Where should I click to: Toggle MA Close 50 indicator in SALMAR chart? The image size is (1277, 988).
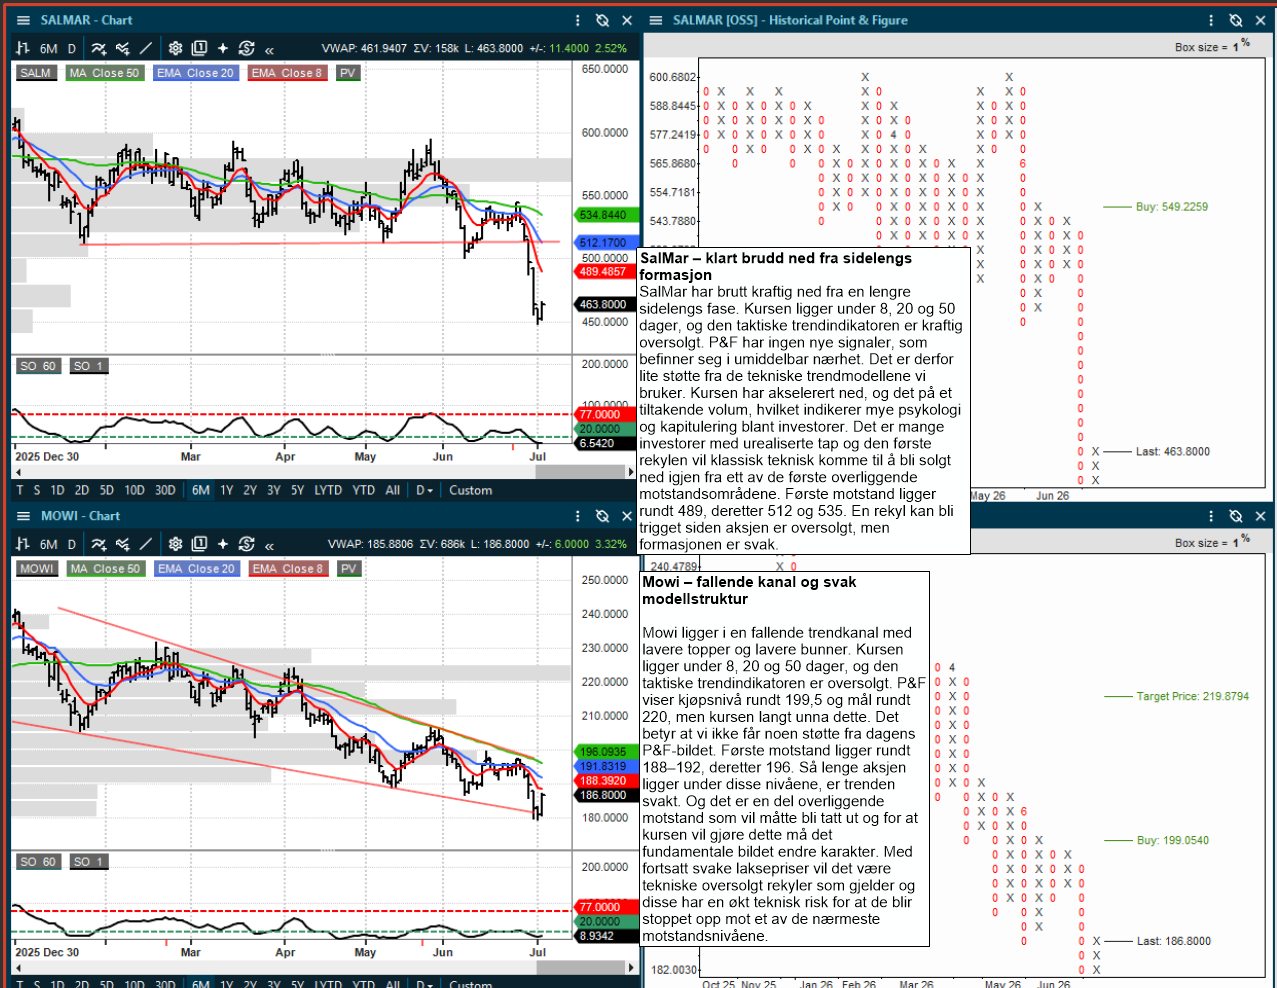click(106, 73)
